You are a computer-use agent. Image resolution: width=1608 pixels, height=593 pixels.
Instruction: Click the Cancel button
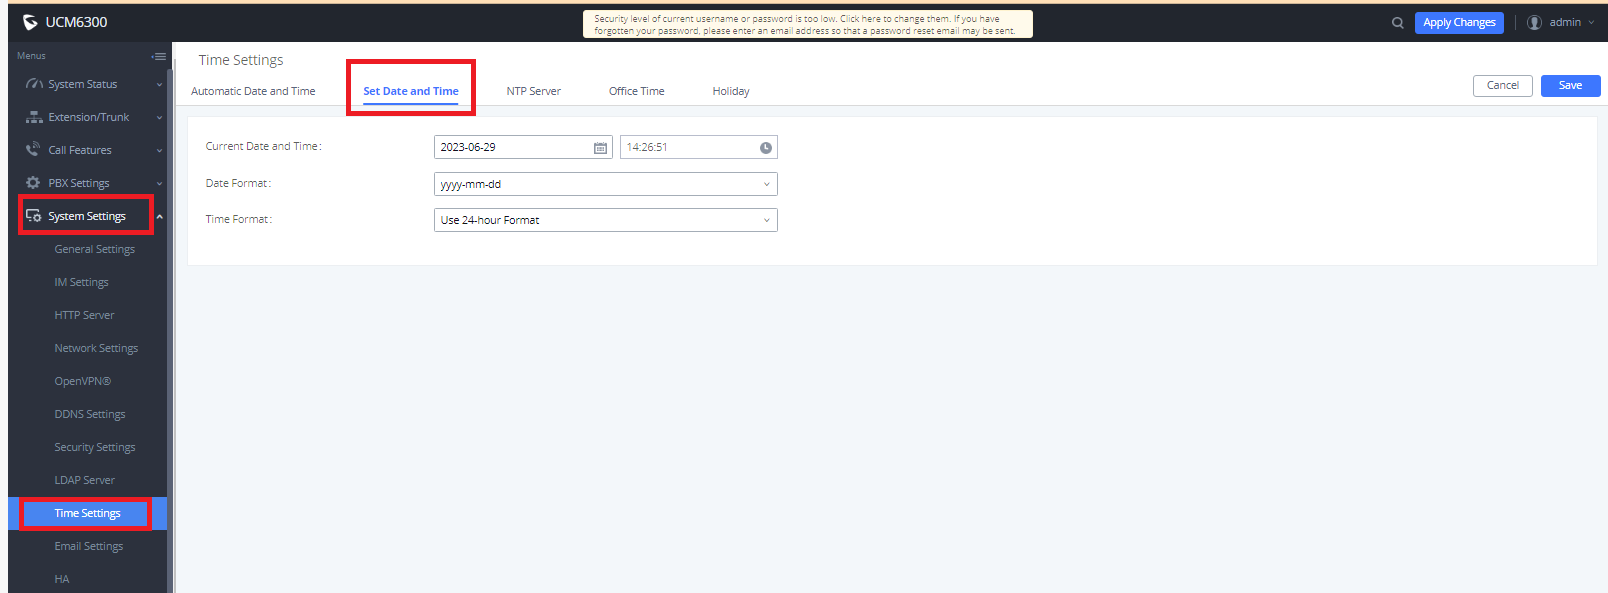(x=1503, y=86)
